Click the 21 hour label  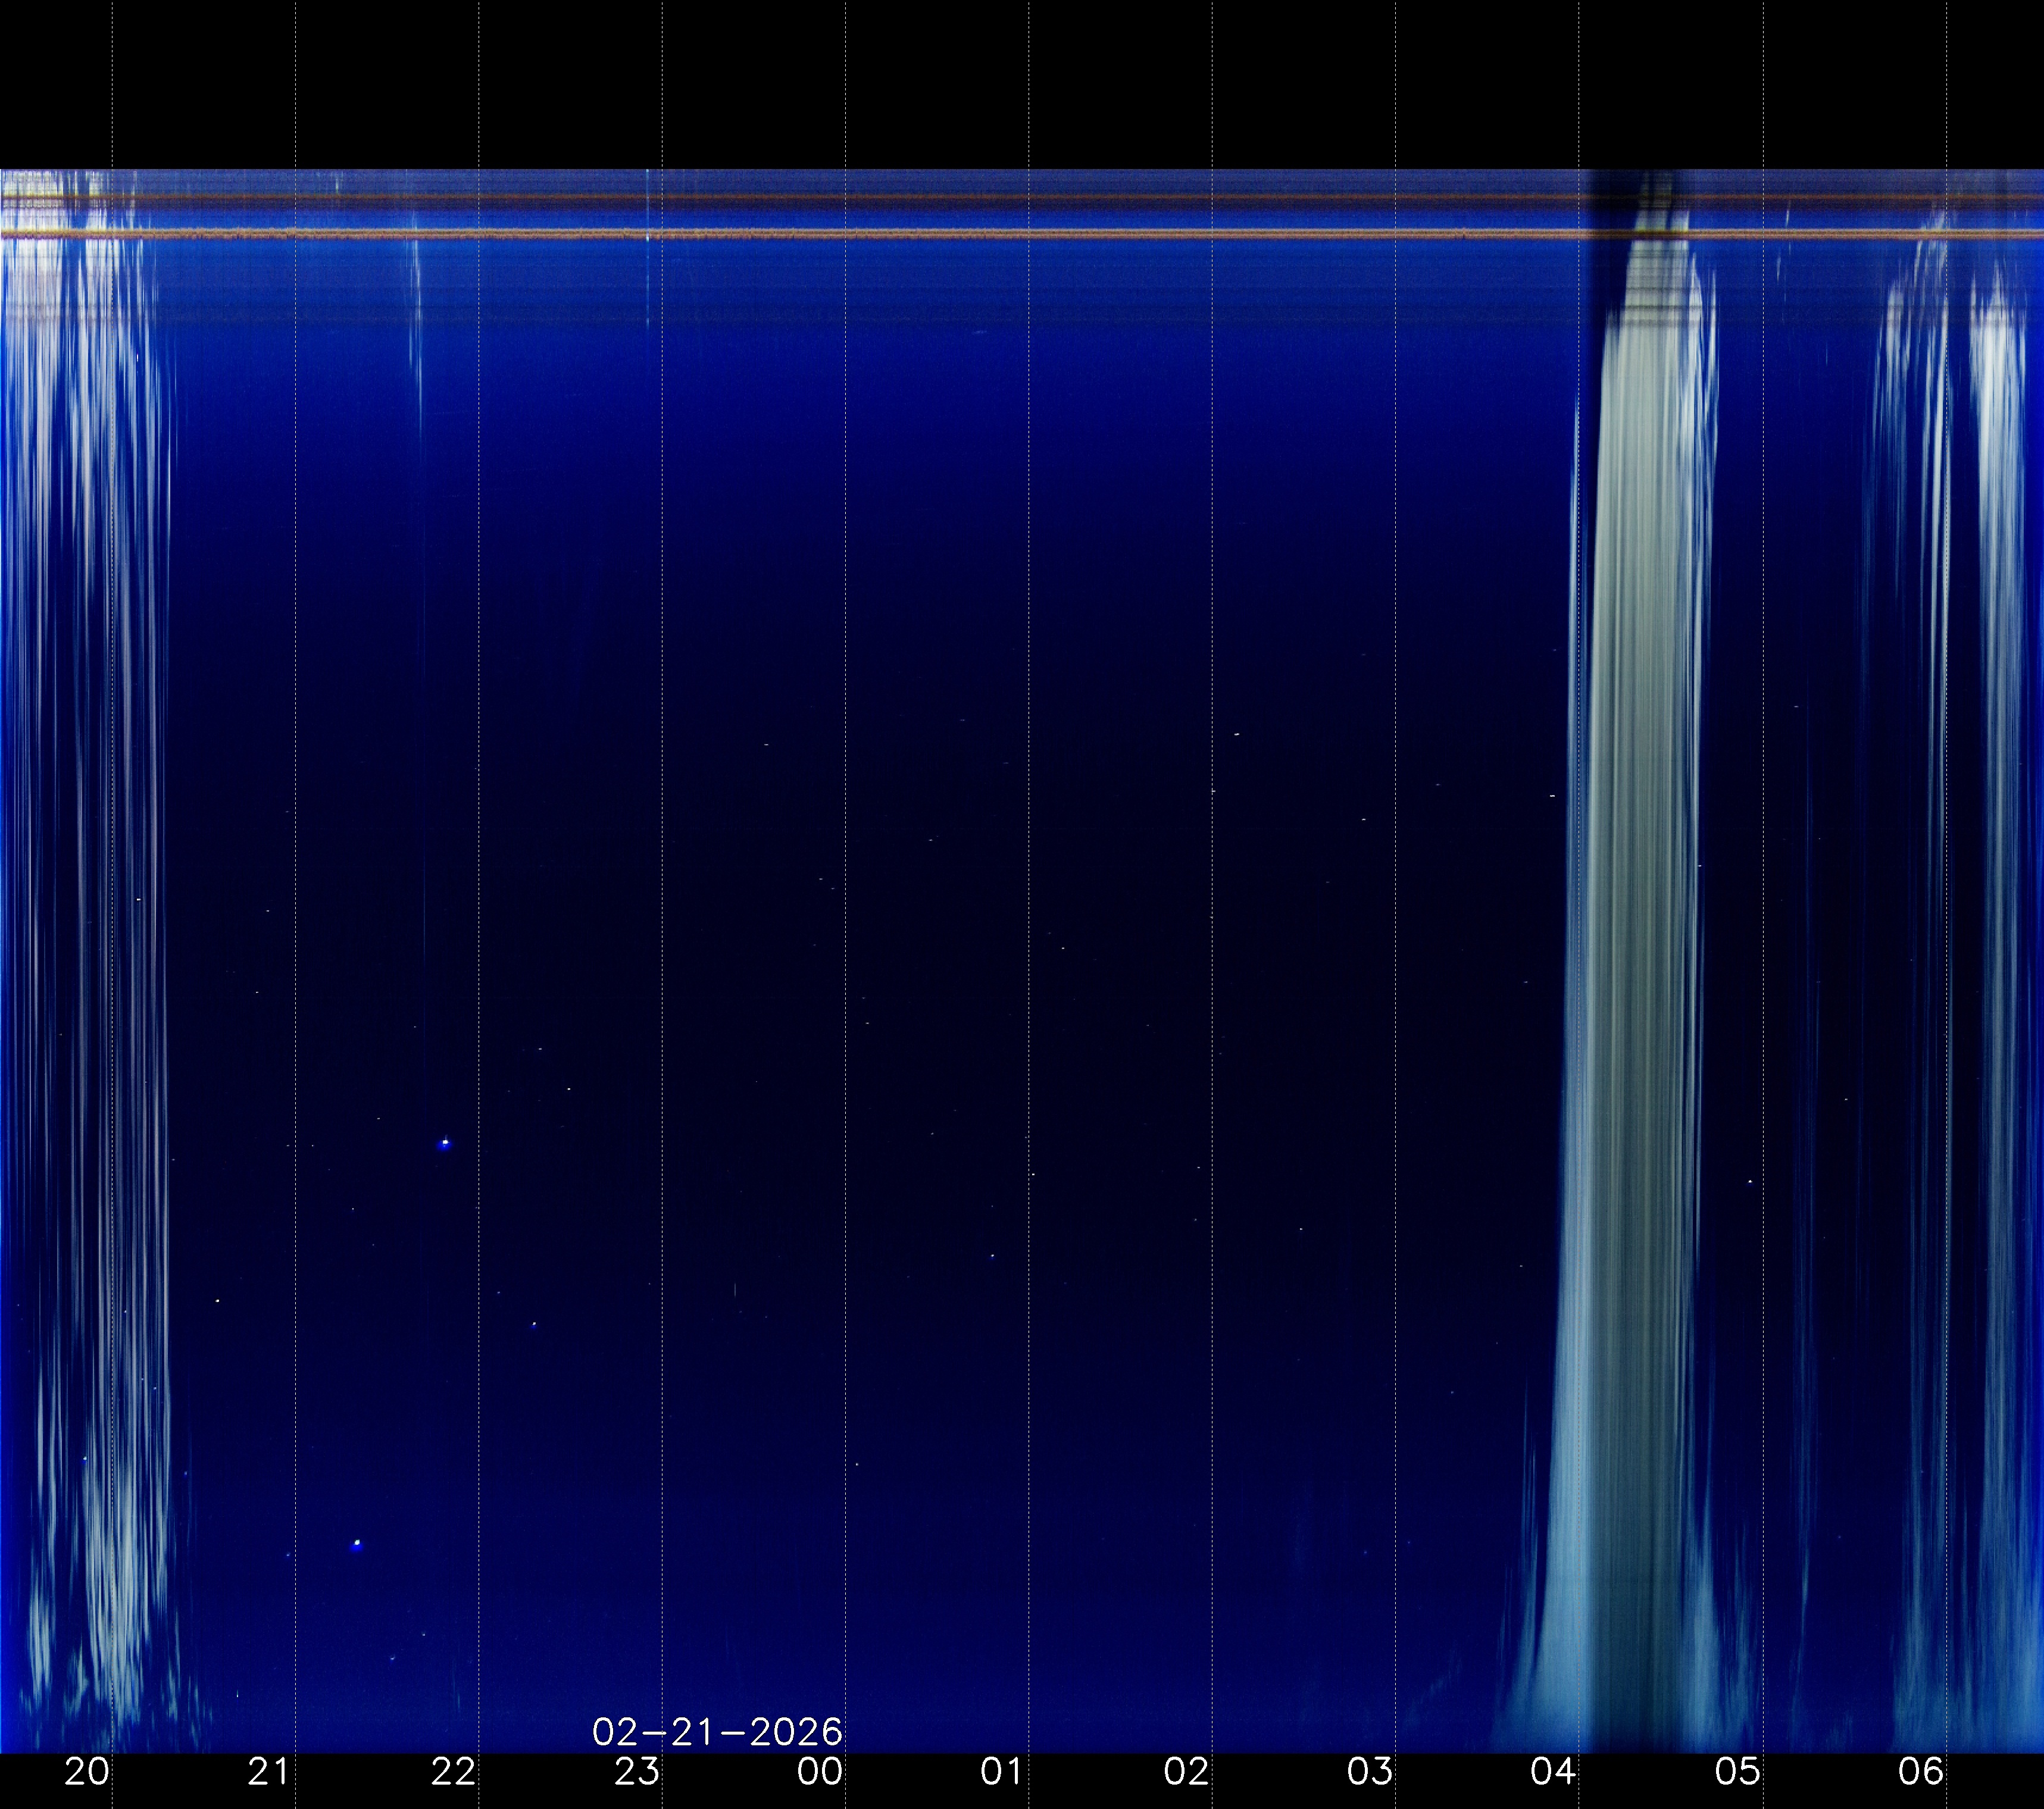point(269,1772)
